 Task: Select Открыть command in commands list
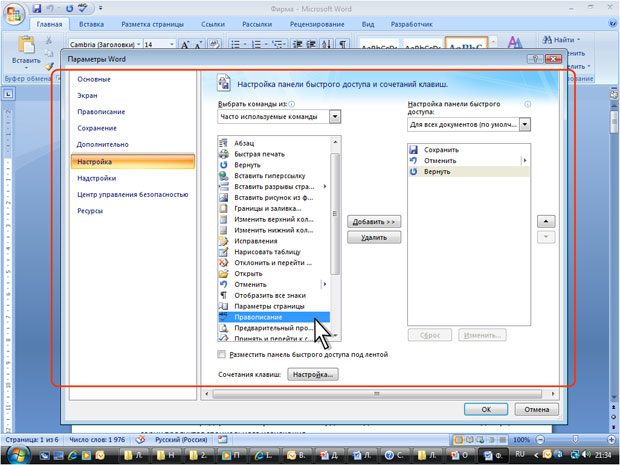[274, 274]
